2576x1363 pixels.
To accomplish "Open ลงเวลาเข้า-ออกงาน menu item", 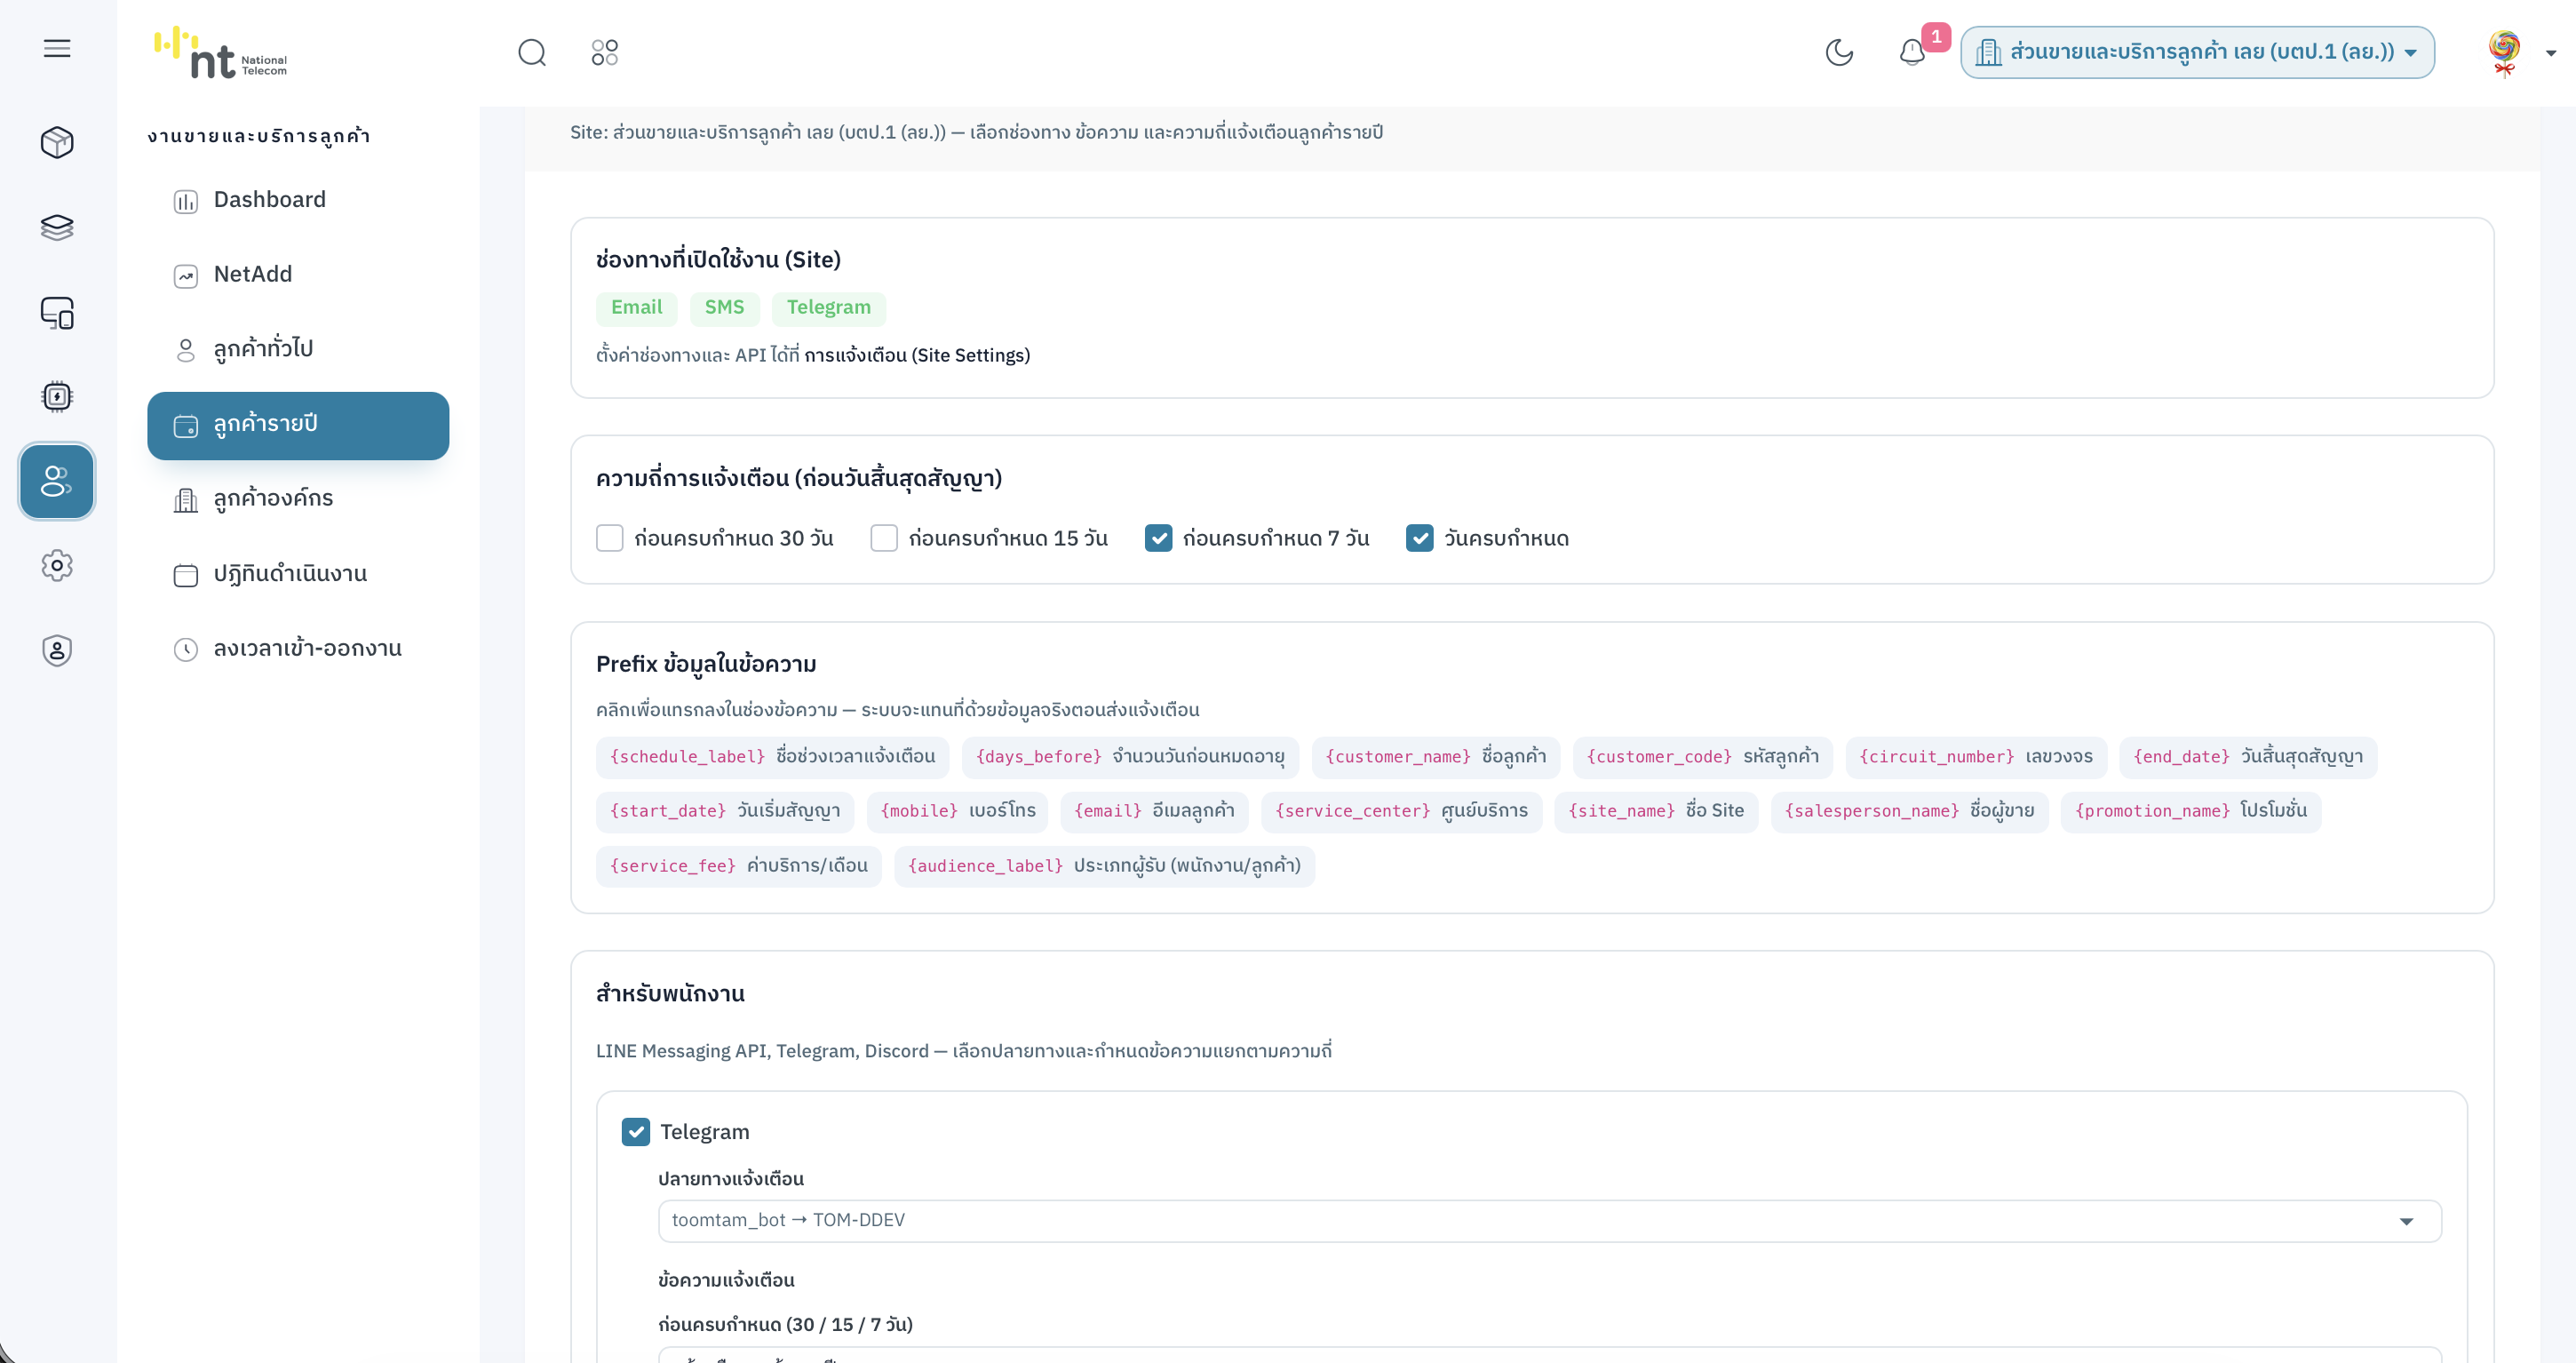I will 298,649.
